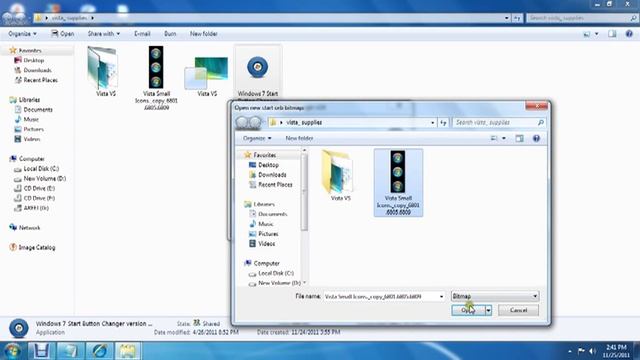Open the Explorer window's Organize menu
This screenshot has width=640, height=360.
pyautogui.click(x=22, y=34)
